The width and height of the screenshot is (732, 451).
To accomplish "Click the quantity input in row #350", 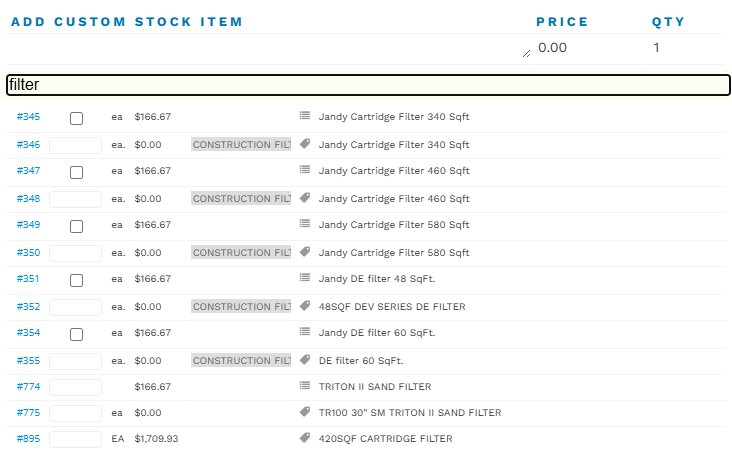I will coord(75,253).
